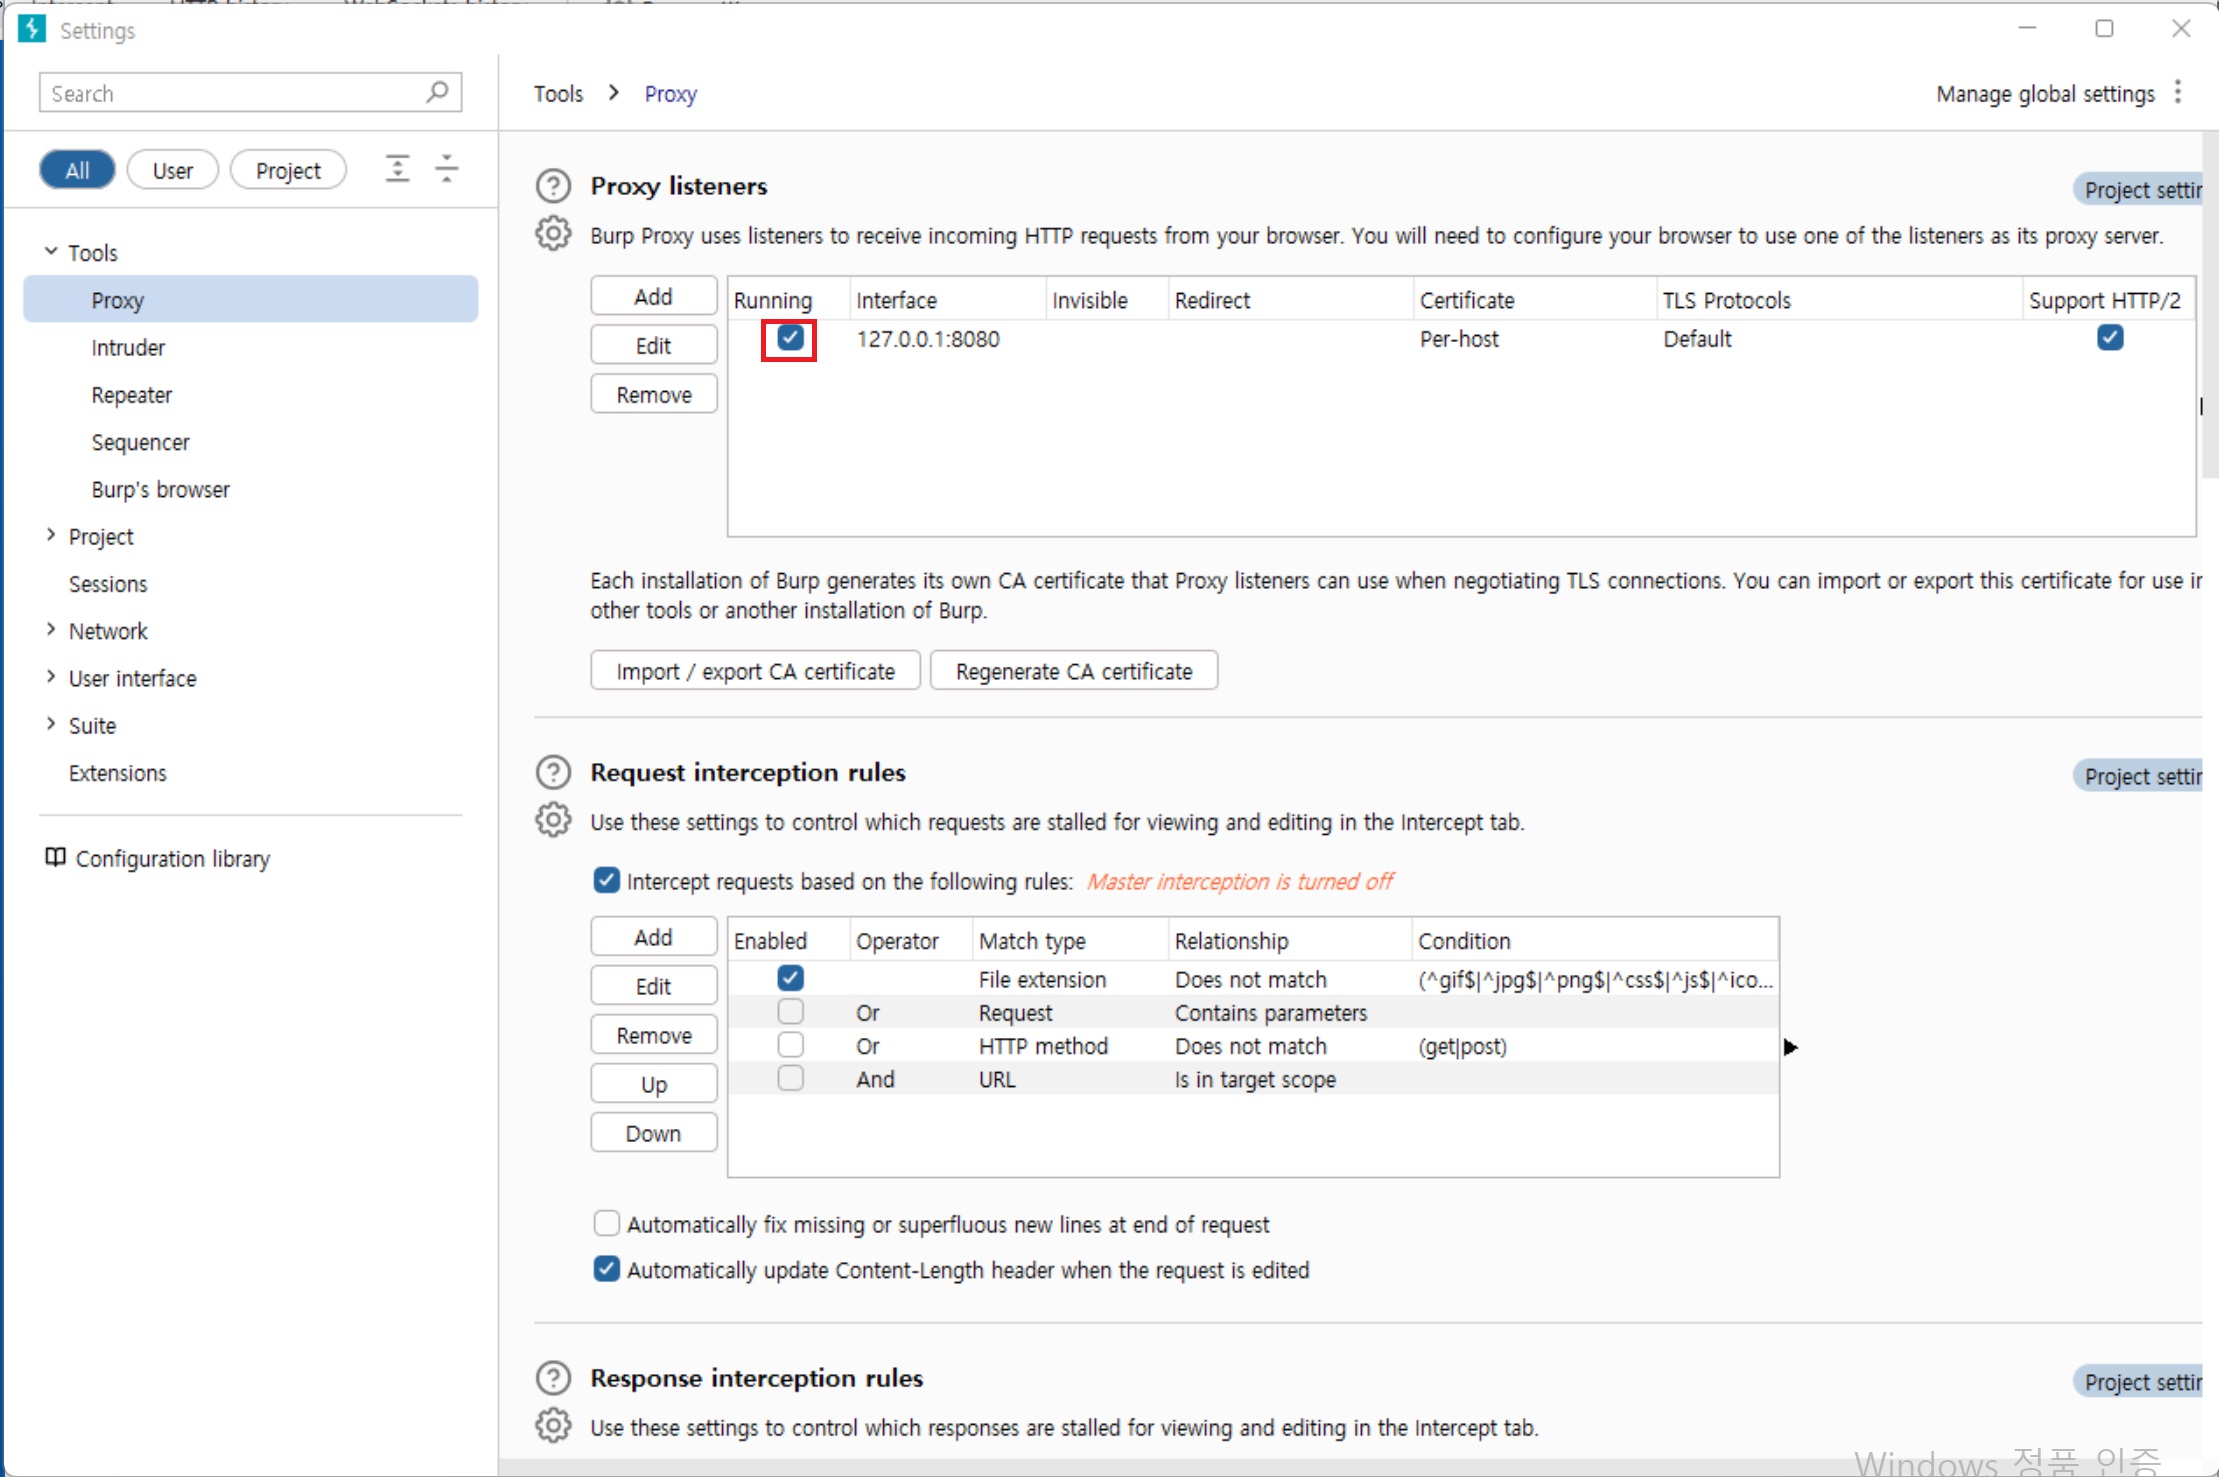Expand the Network settings tree node
Image resolution: width=2219 pixels, height=1477 pixels.
pyautogui.click(x=51, y=630)
